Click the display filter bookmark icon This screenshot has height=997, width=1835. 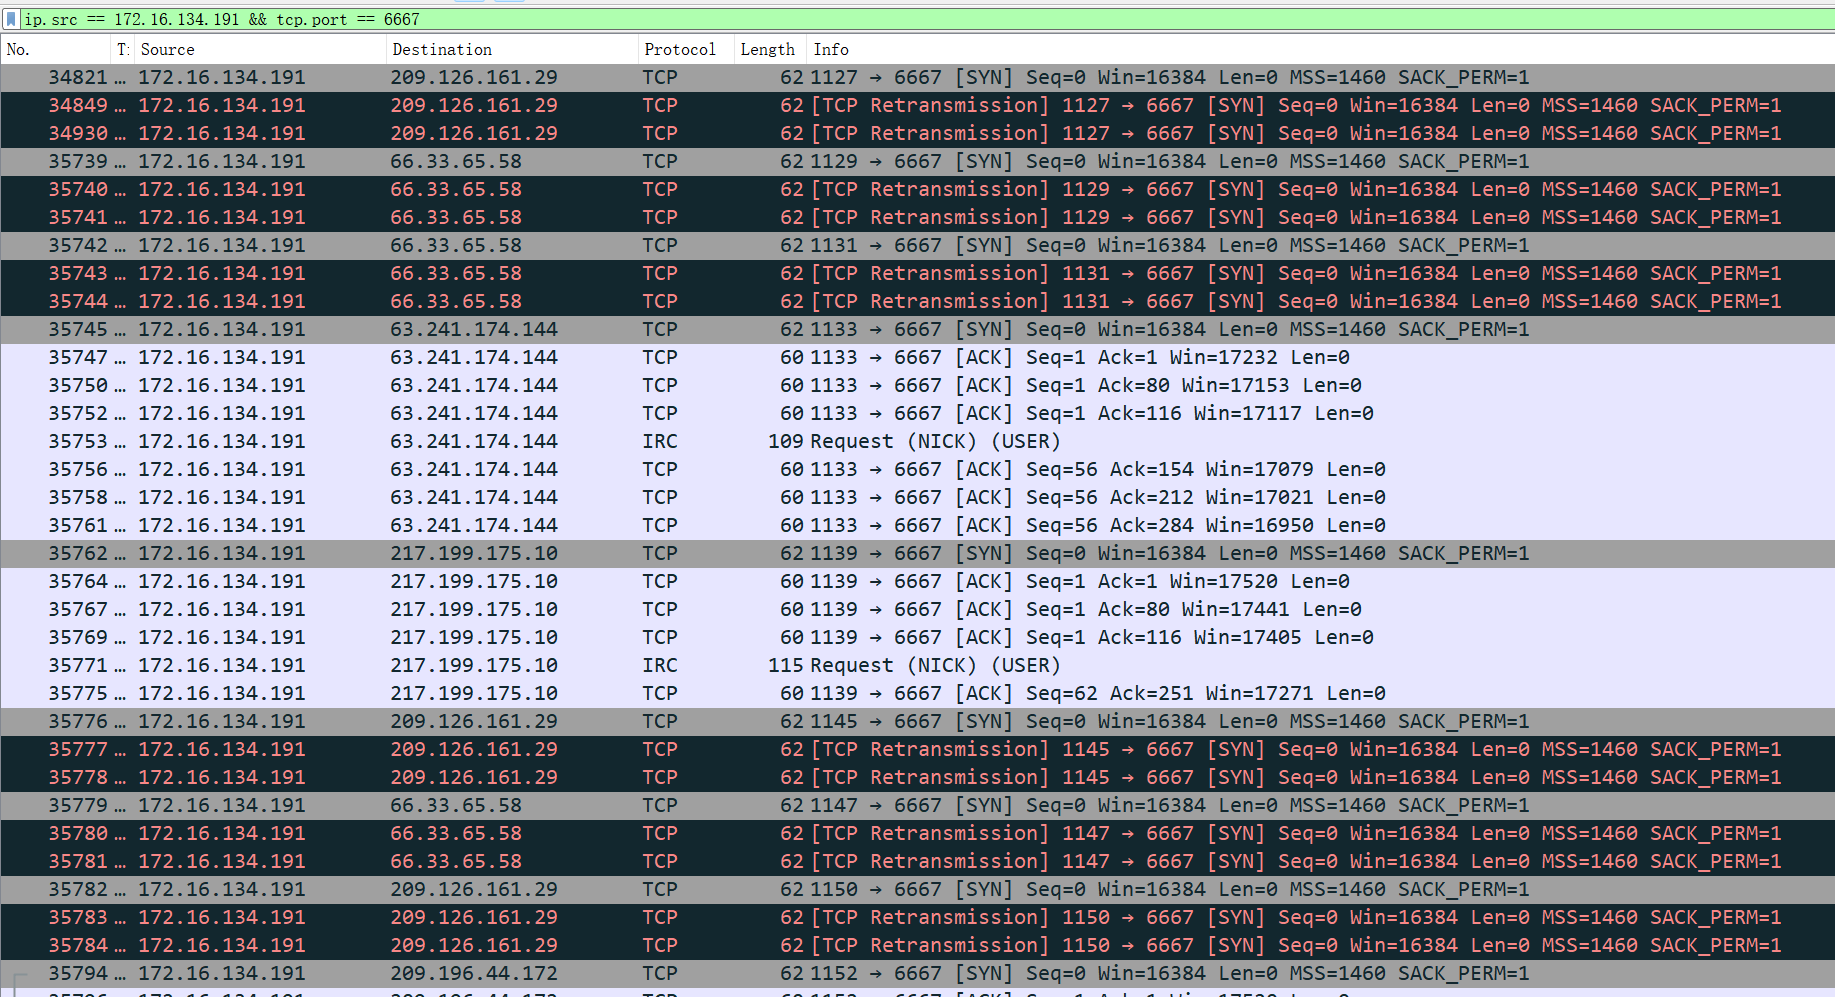click(11, 19)
